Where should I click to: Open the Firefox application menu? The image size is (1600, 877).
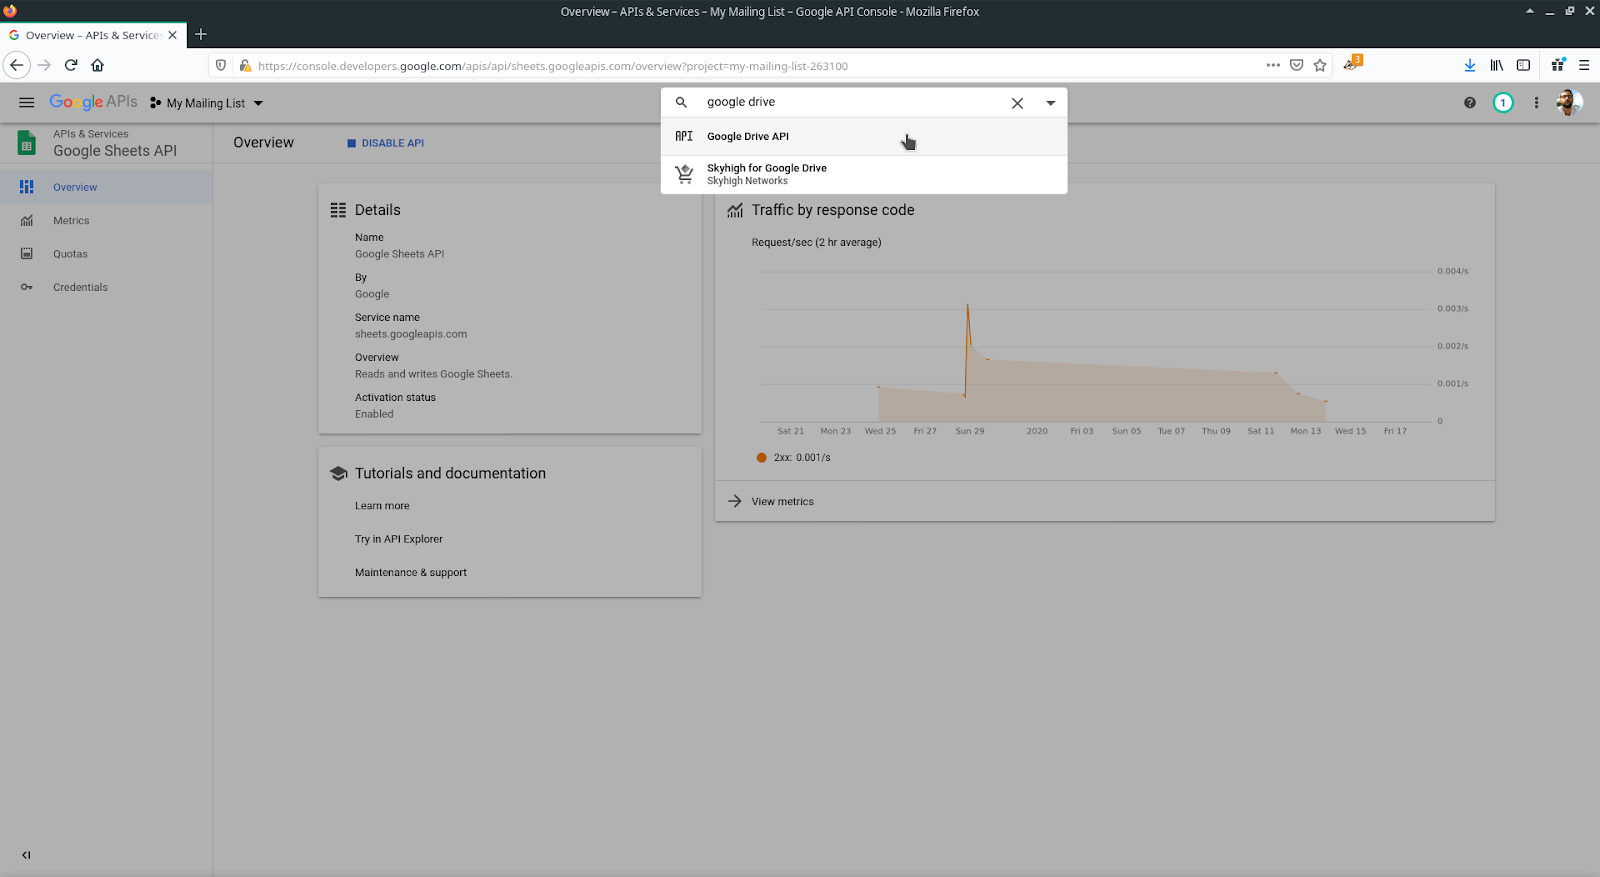coord(1584,65)
